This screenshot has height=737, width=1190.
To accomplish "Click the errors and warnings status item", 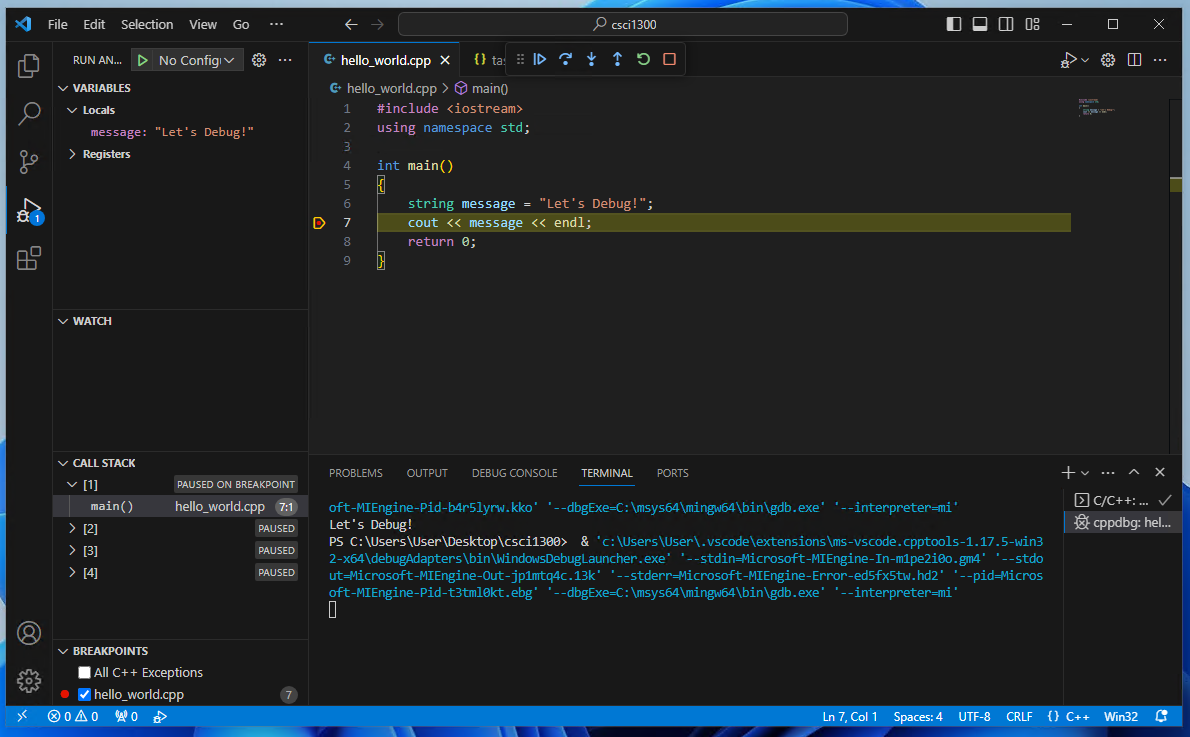I will [73, 717].
